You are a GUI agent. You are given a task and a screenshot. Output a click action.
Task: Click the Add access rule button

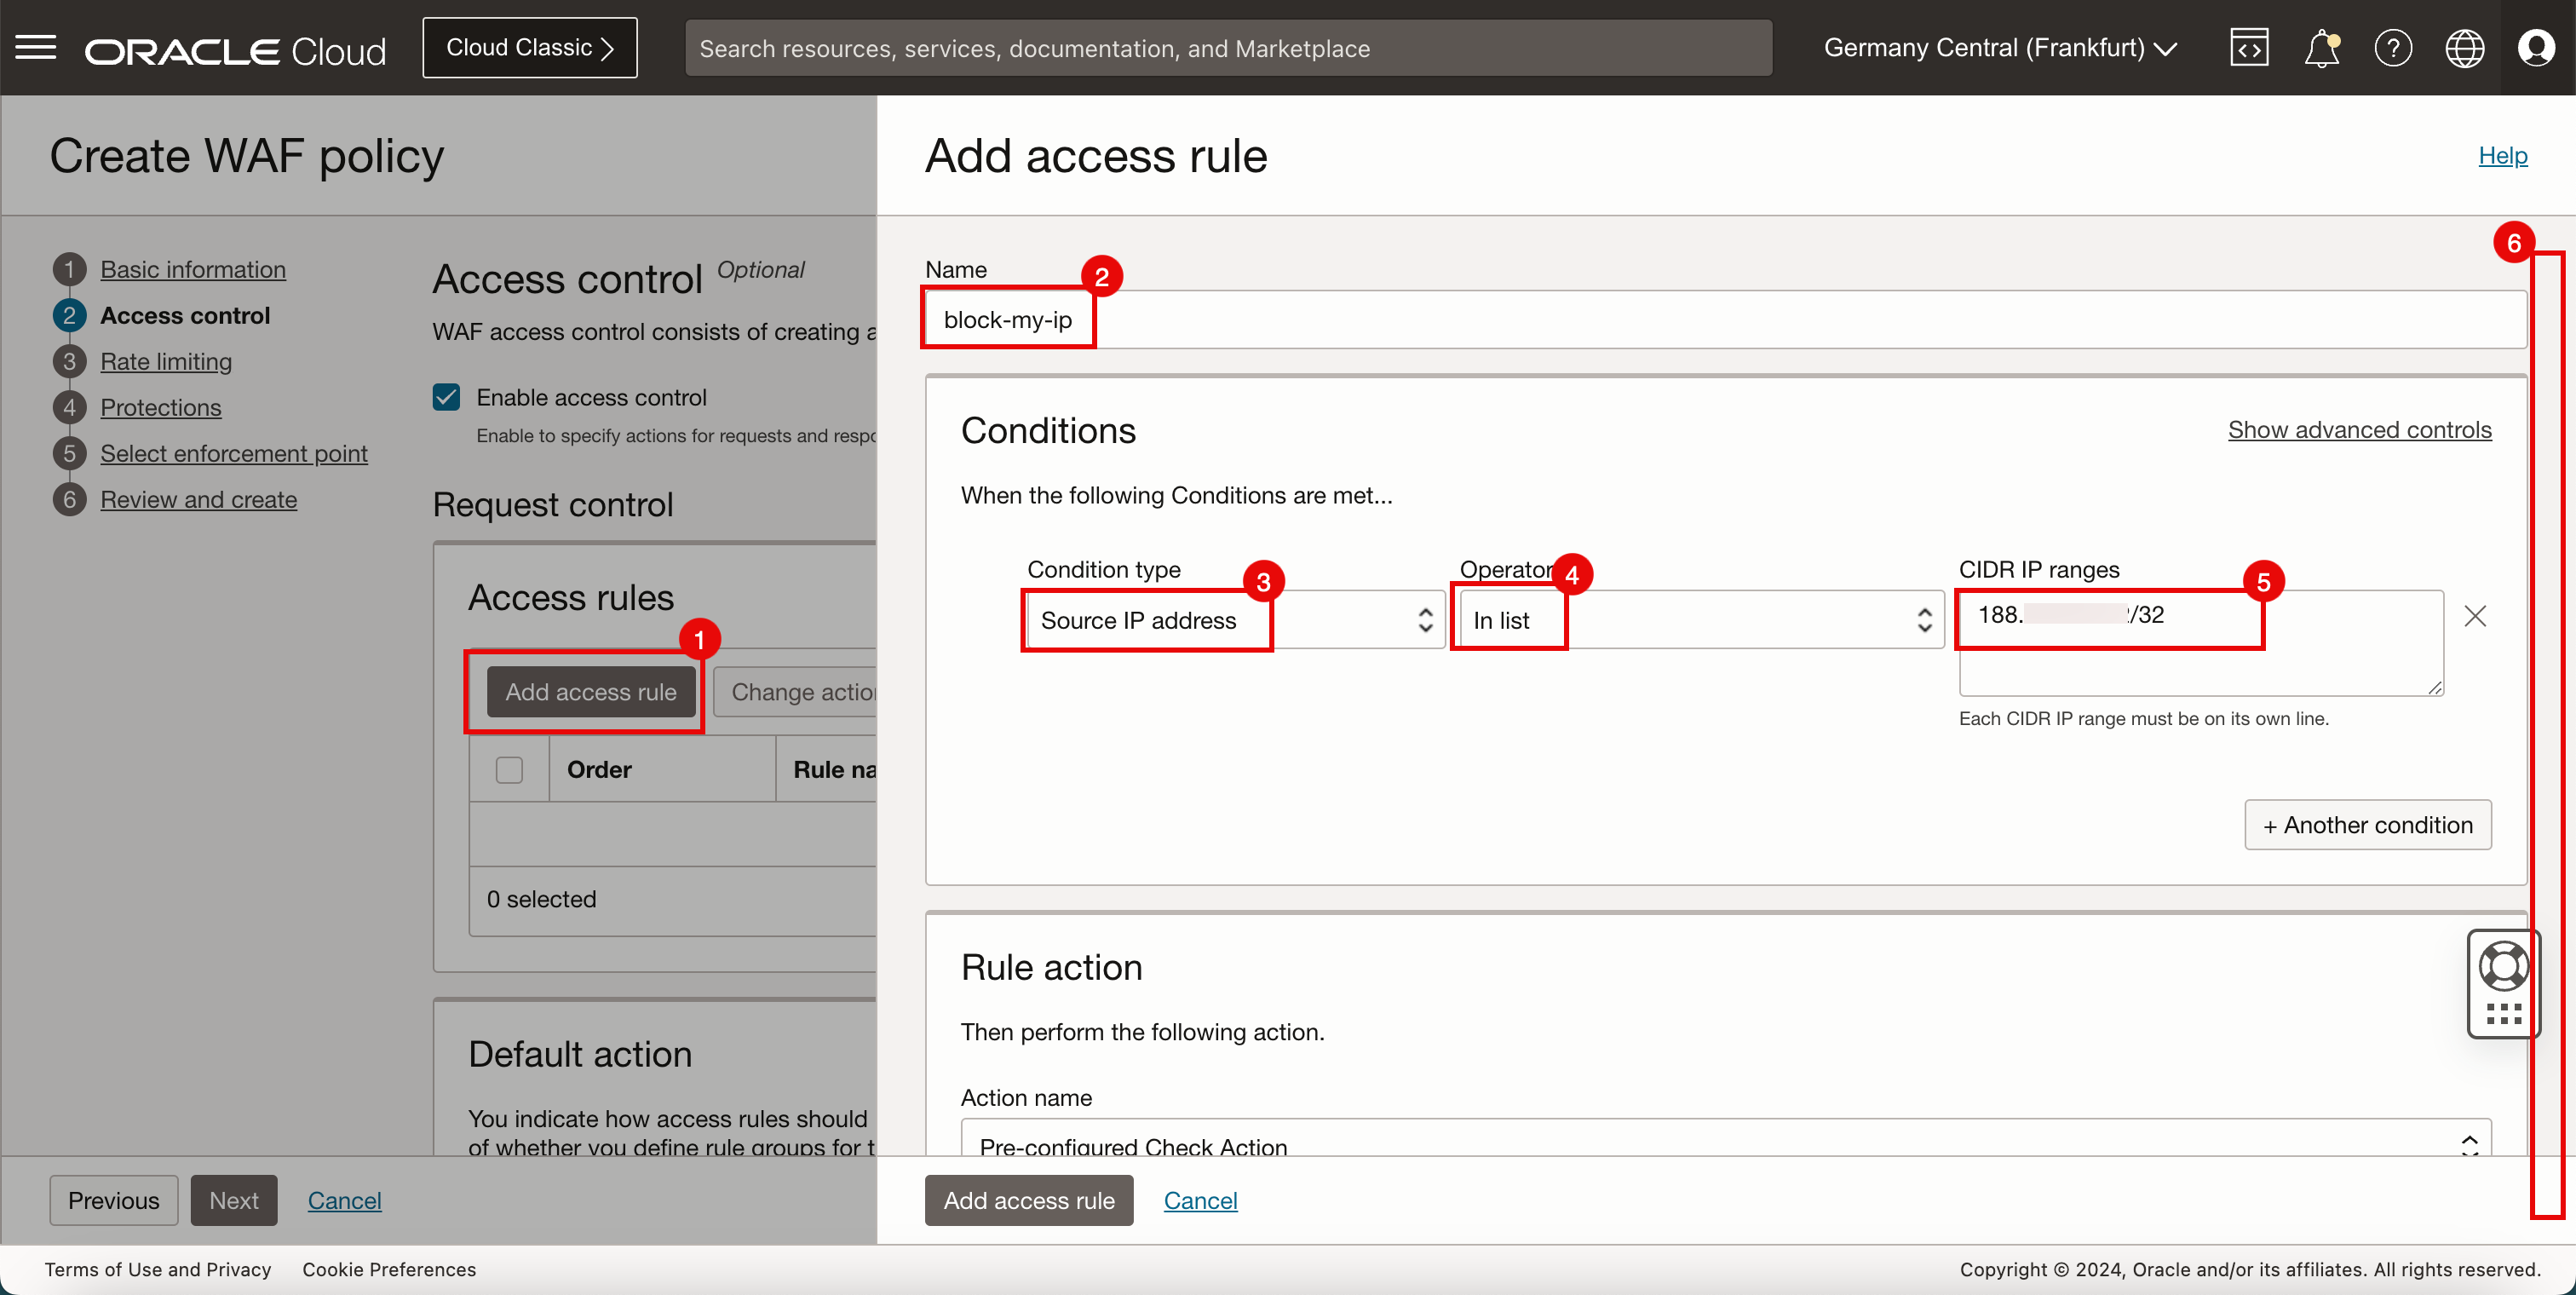(593, 690)
